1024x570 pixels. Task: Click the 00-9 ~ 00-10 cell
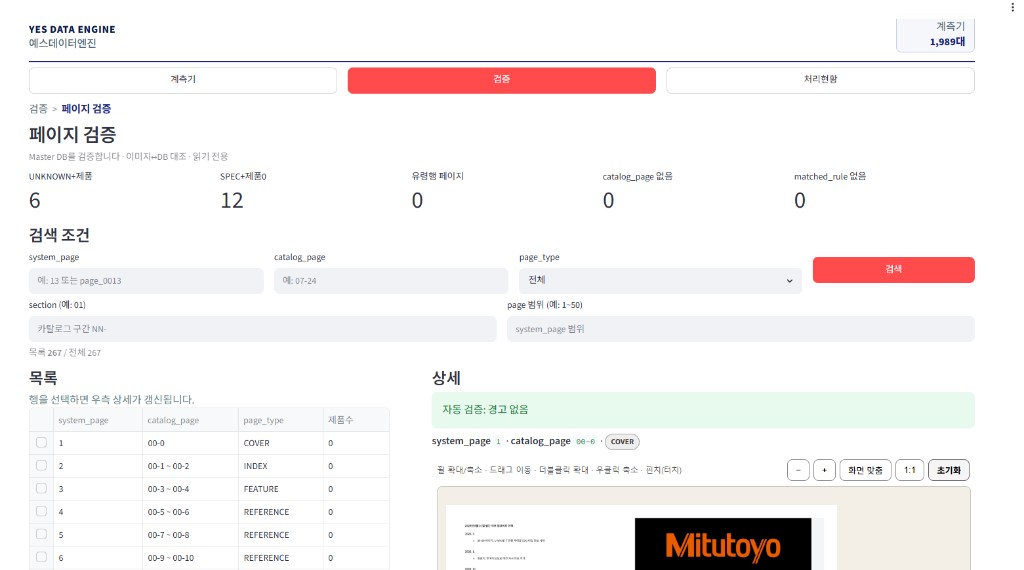pyautogui.click(x=190, y=558)
